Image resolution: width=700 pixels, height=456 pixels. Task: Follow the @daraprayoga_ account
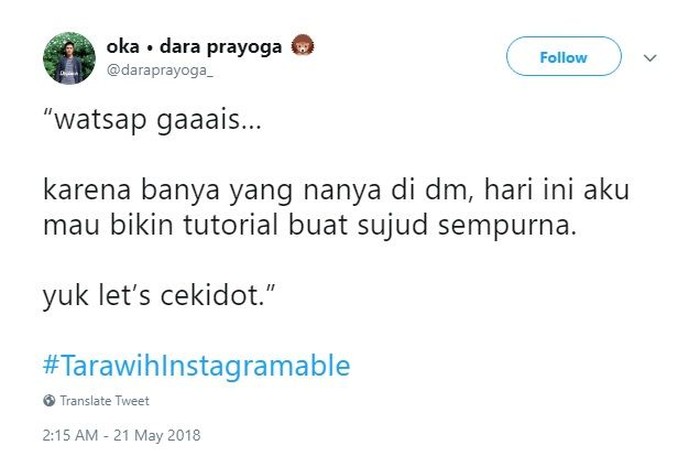[563, 56]
